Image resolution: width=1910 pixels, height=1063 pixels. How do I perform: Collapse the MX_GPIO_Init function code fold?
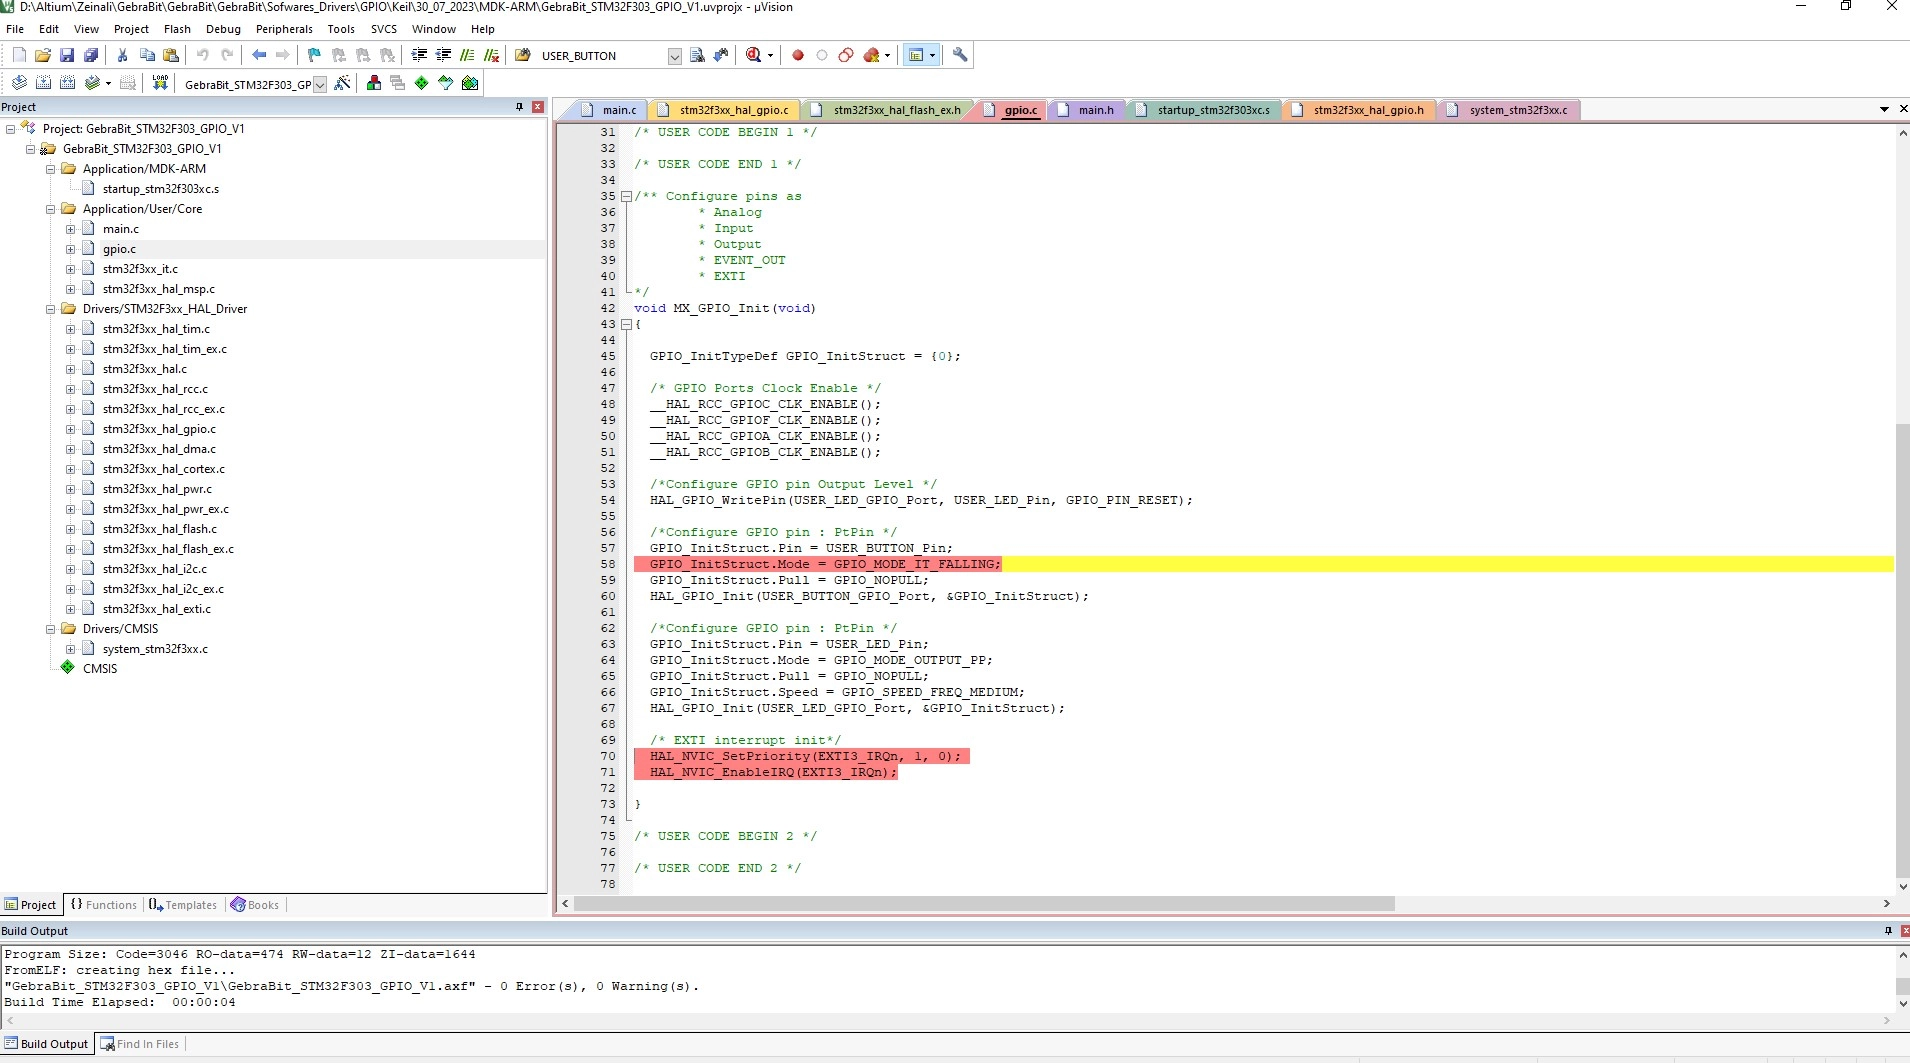[x=626, y=324]
